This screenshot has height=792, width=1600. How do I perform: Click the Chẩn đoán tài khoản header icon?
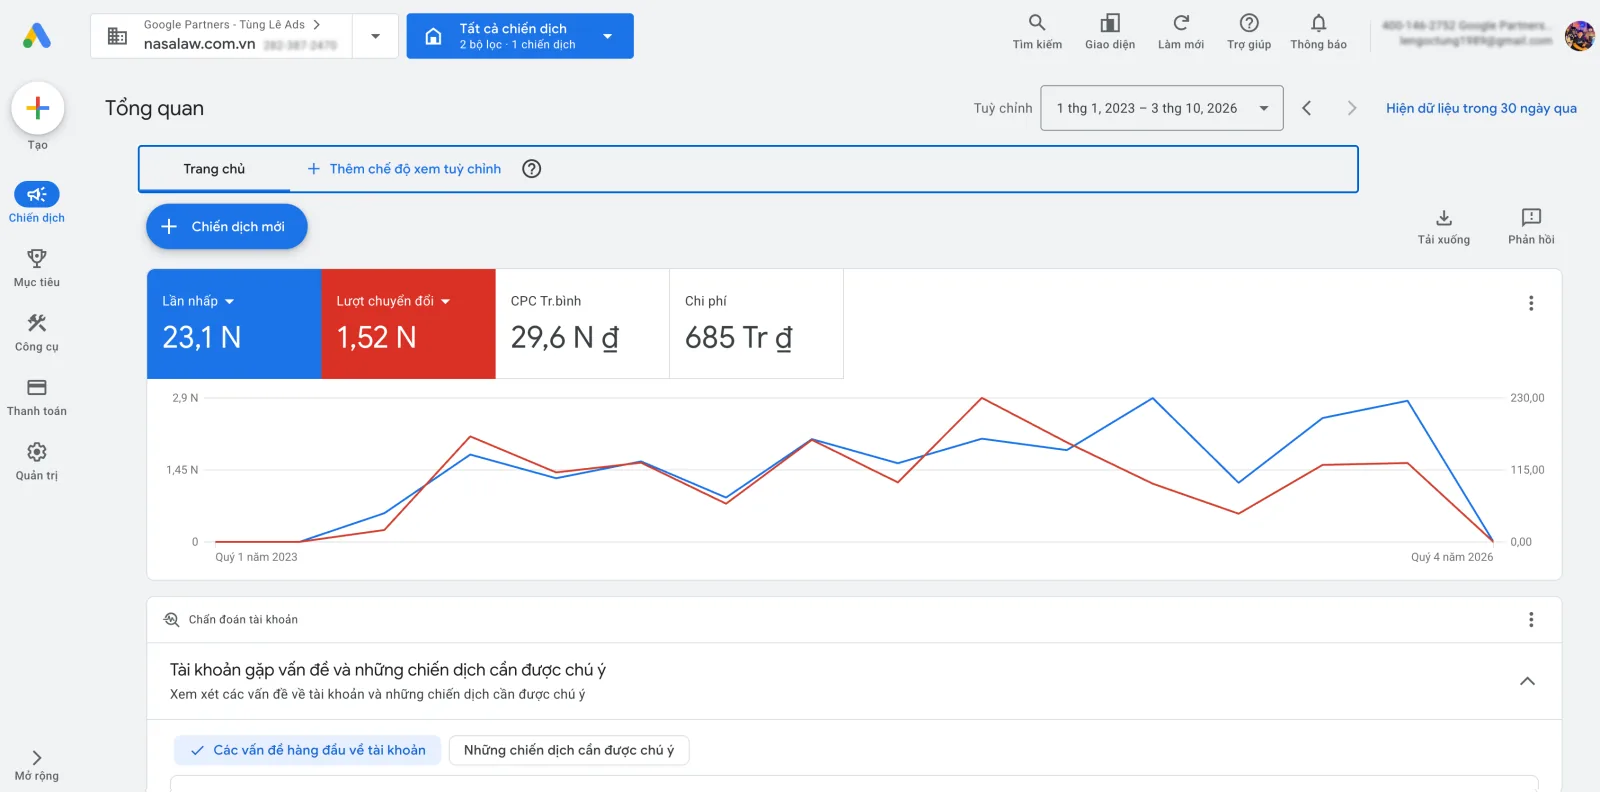click(x=171, y=620)
